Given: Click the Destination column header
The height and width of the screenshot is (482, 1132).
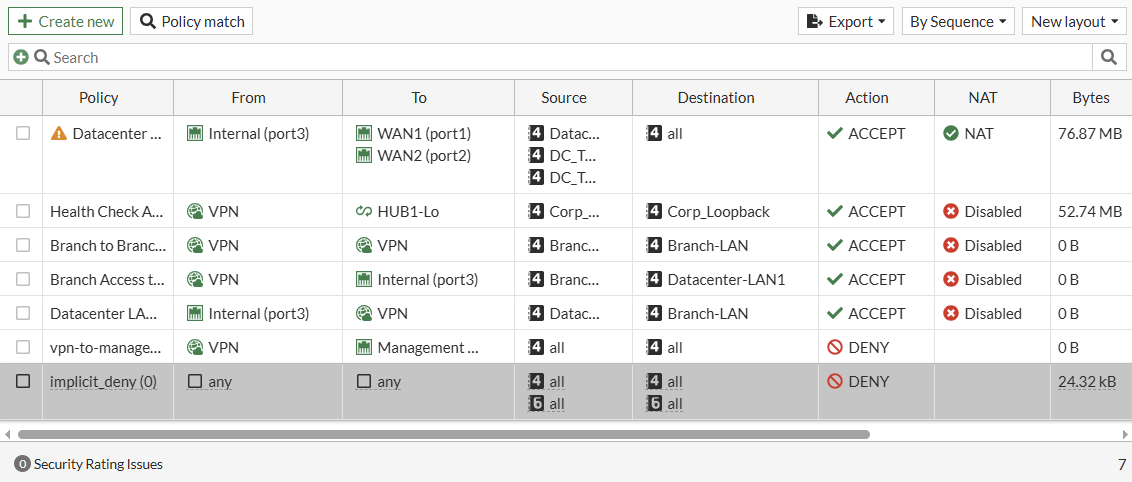Looking at the screenshot, I should click(716, 97).
